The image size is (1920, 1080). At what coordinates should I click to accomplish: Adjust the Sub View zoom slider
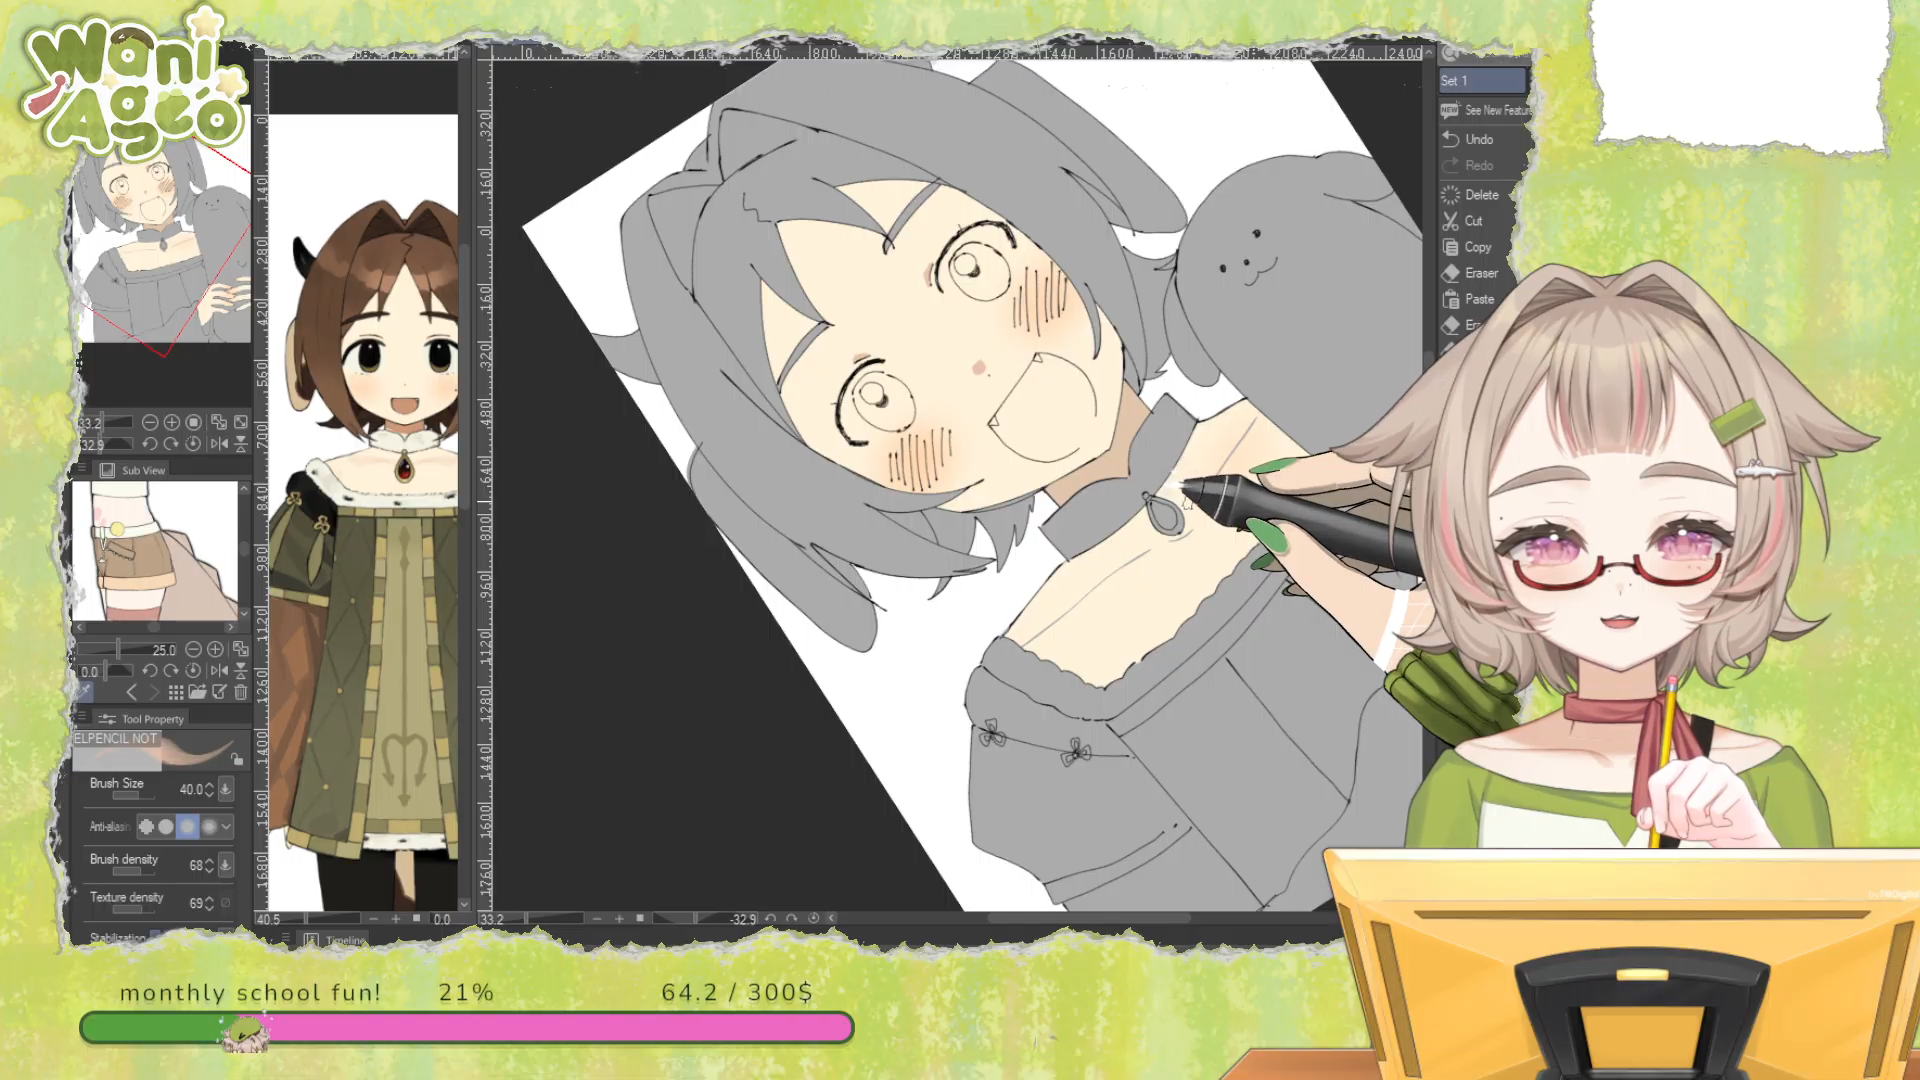(118, 649)
